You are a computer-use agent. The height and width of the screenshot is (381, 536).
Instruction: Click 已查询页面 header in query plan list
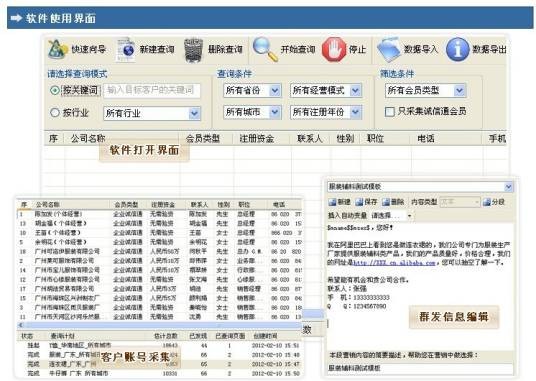[230, 336]
